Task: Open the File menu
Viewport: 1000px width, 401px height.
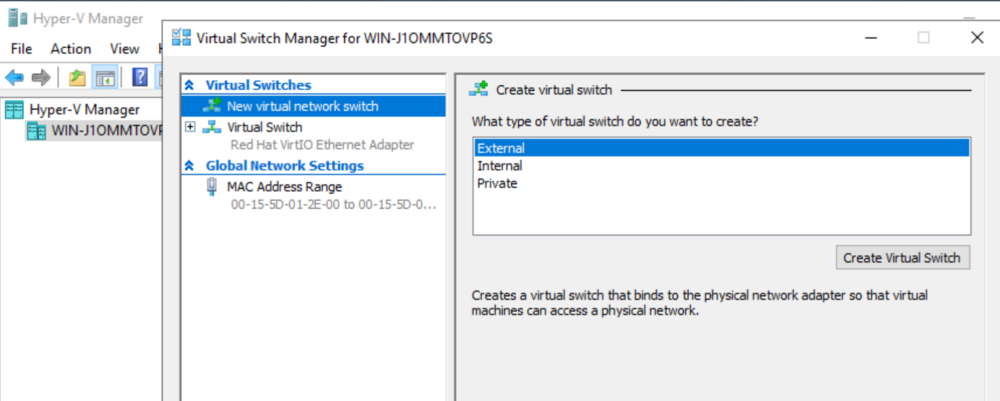Action: (21, 49)
